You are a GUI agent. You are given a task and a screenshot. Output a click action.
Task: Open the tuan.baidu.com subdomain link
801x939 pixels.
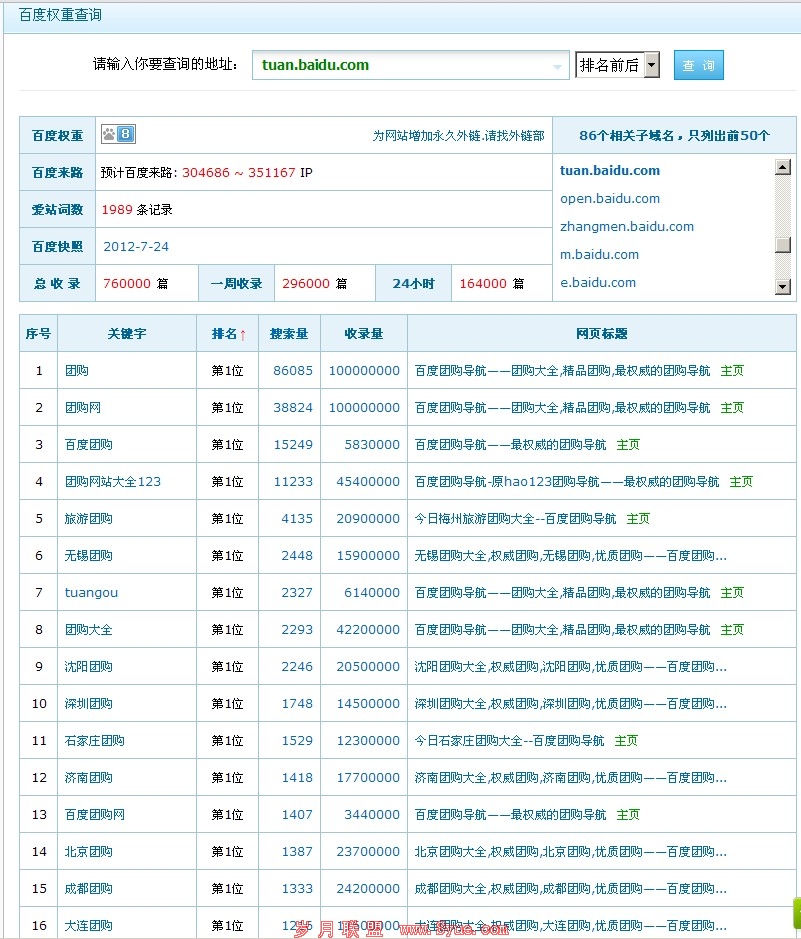609,171
